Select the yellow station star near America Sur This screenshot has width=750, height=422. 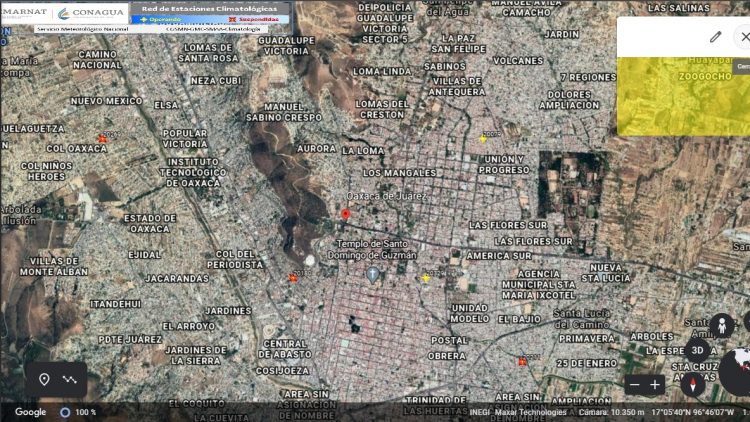coord(426,278)
